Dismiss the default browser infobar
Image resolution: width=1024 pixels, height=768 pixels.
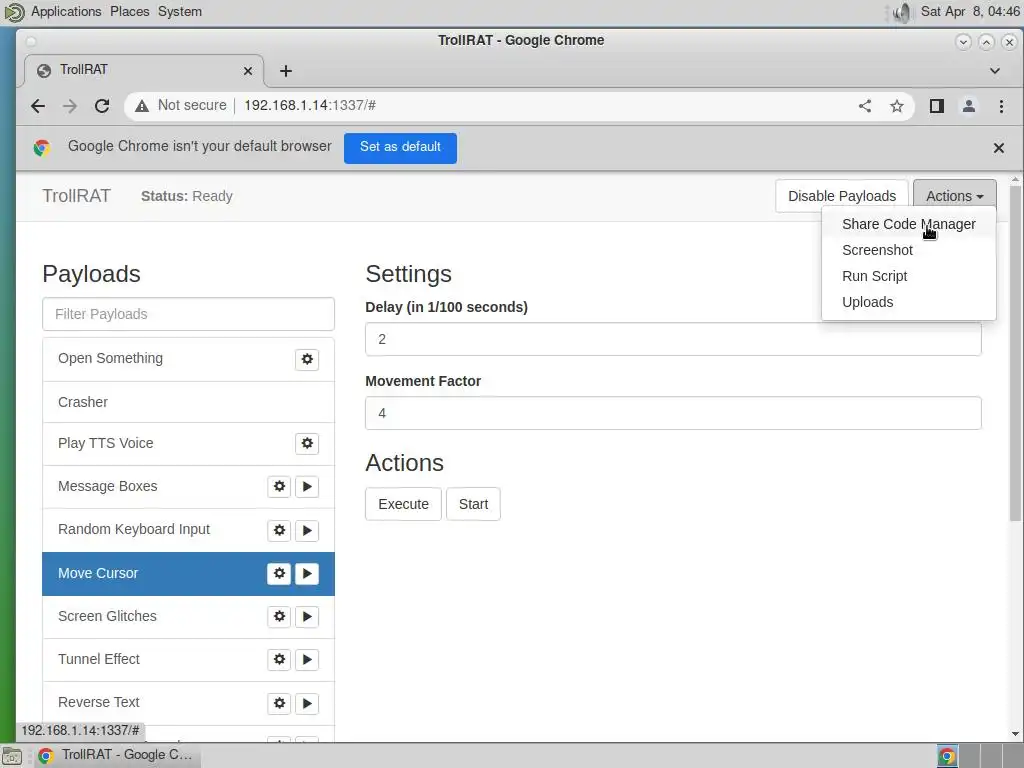click(999, 148)
